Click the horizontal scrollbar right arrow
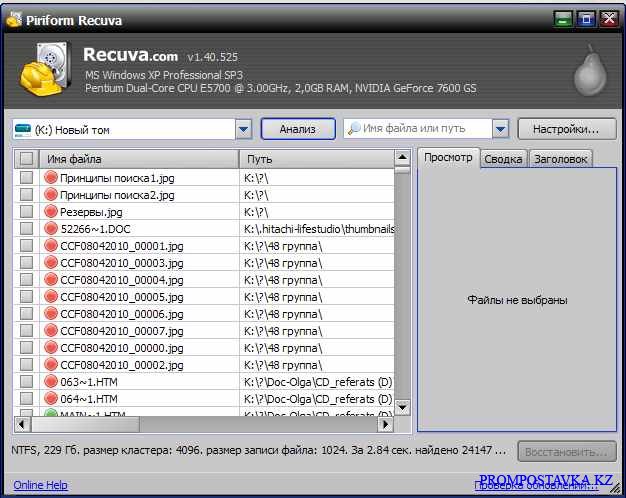626x498 pixels. 385,425
